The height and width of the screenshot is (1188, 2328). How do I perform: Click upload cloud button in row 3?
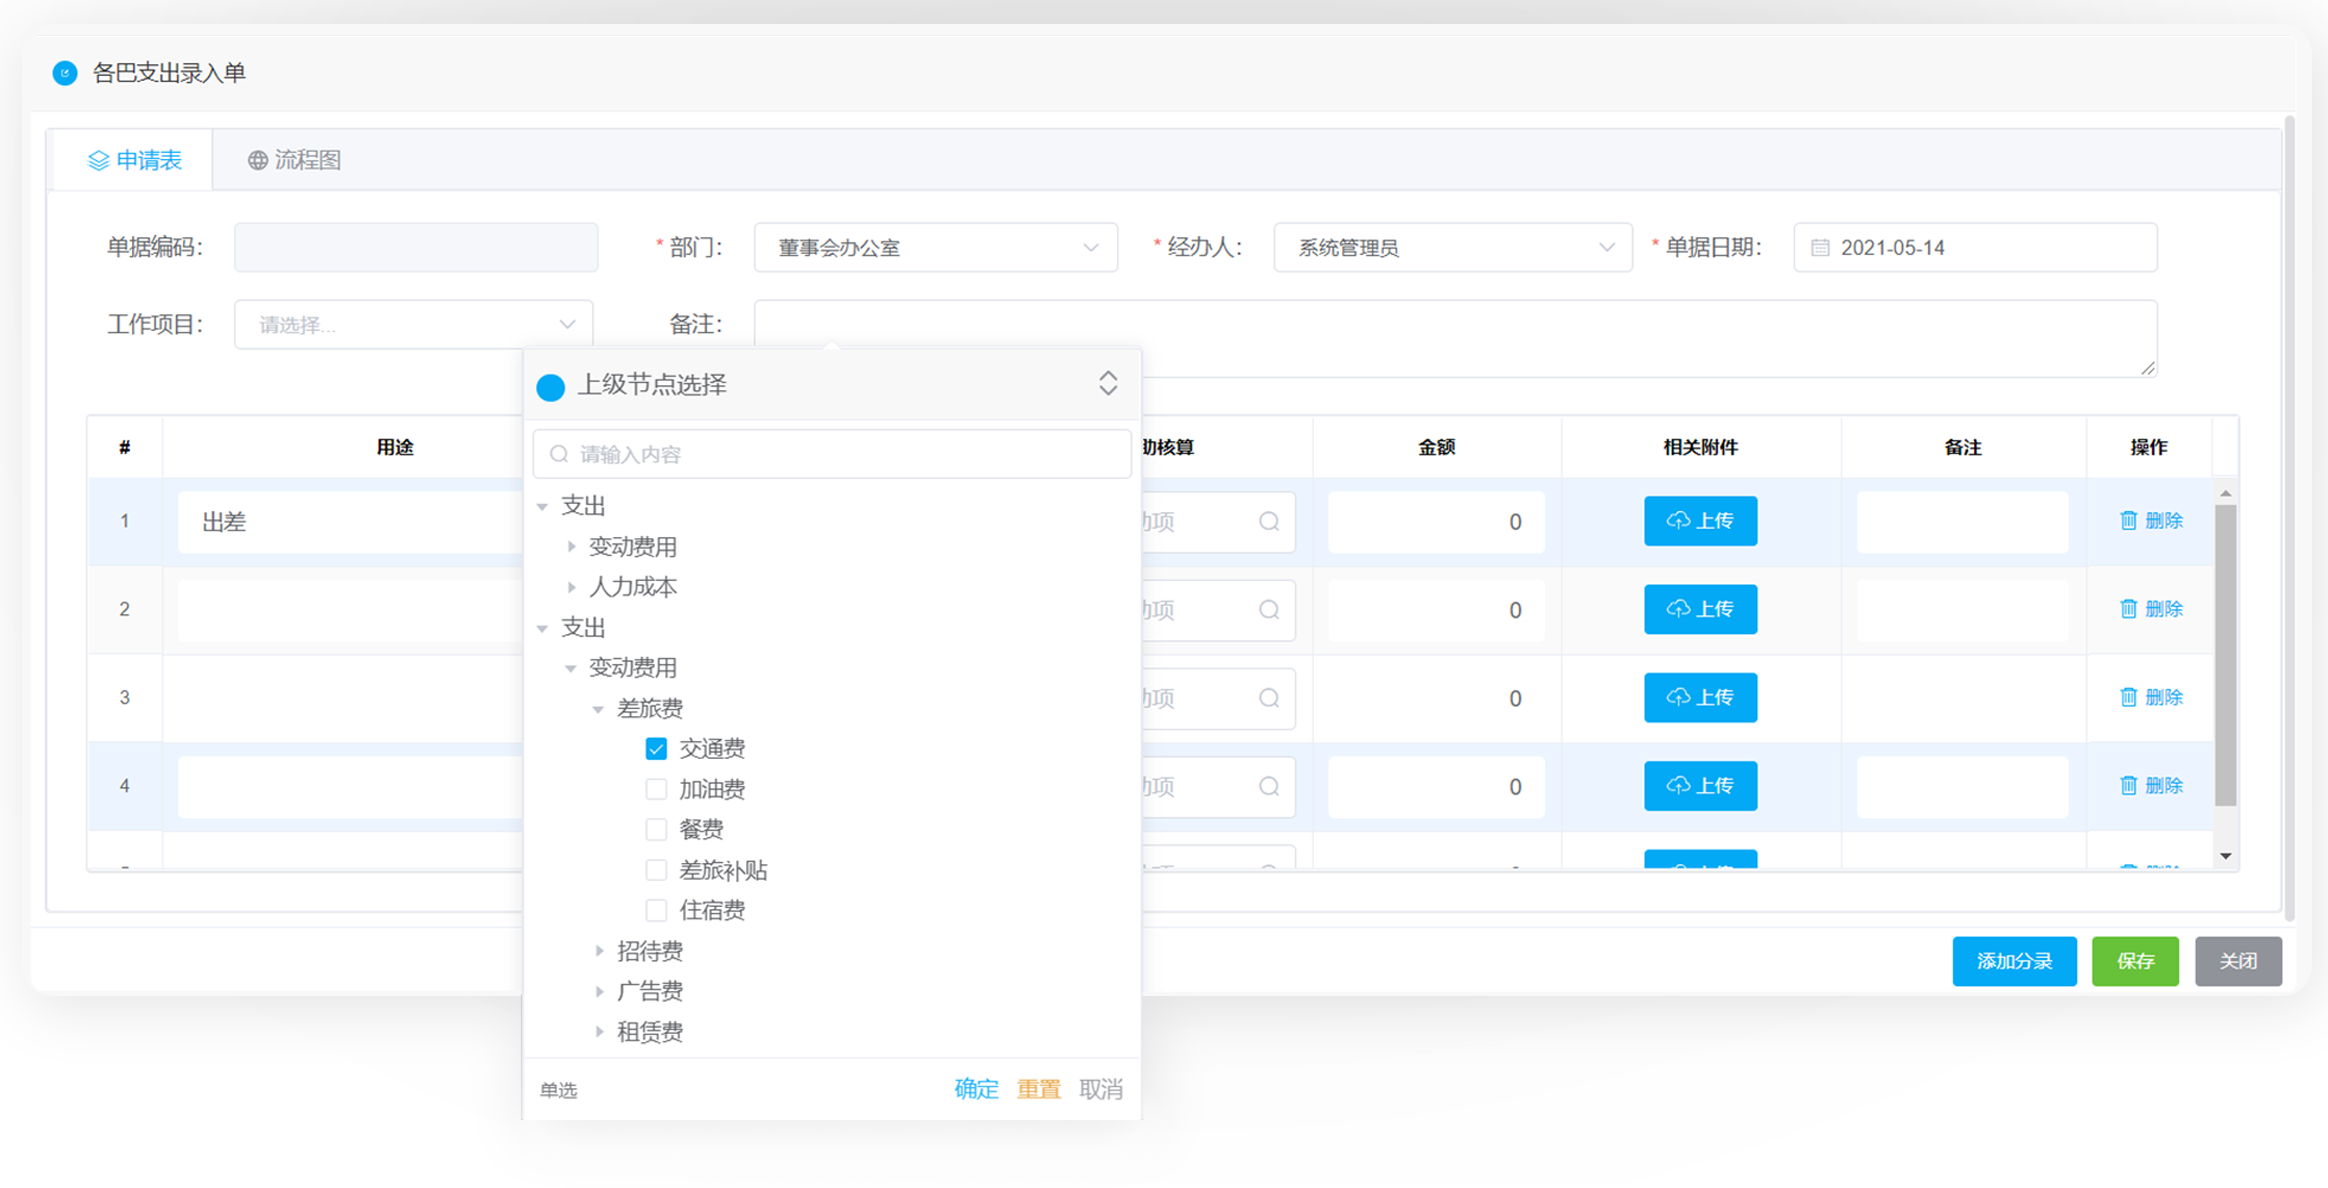[x=1699, y=697]
